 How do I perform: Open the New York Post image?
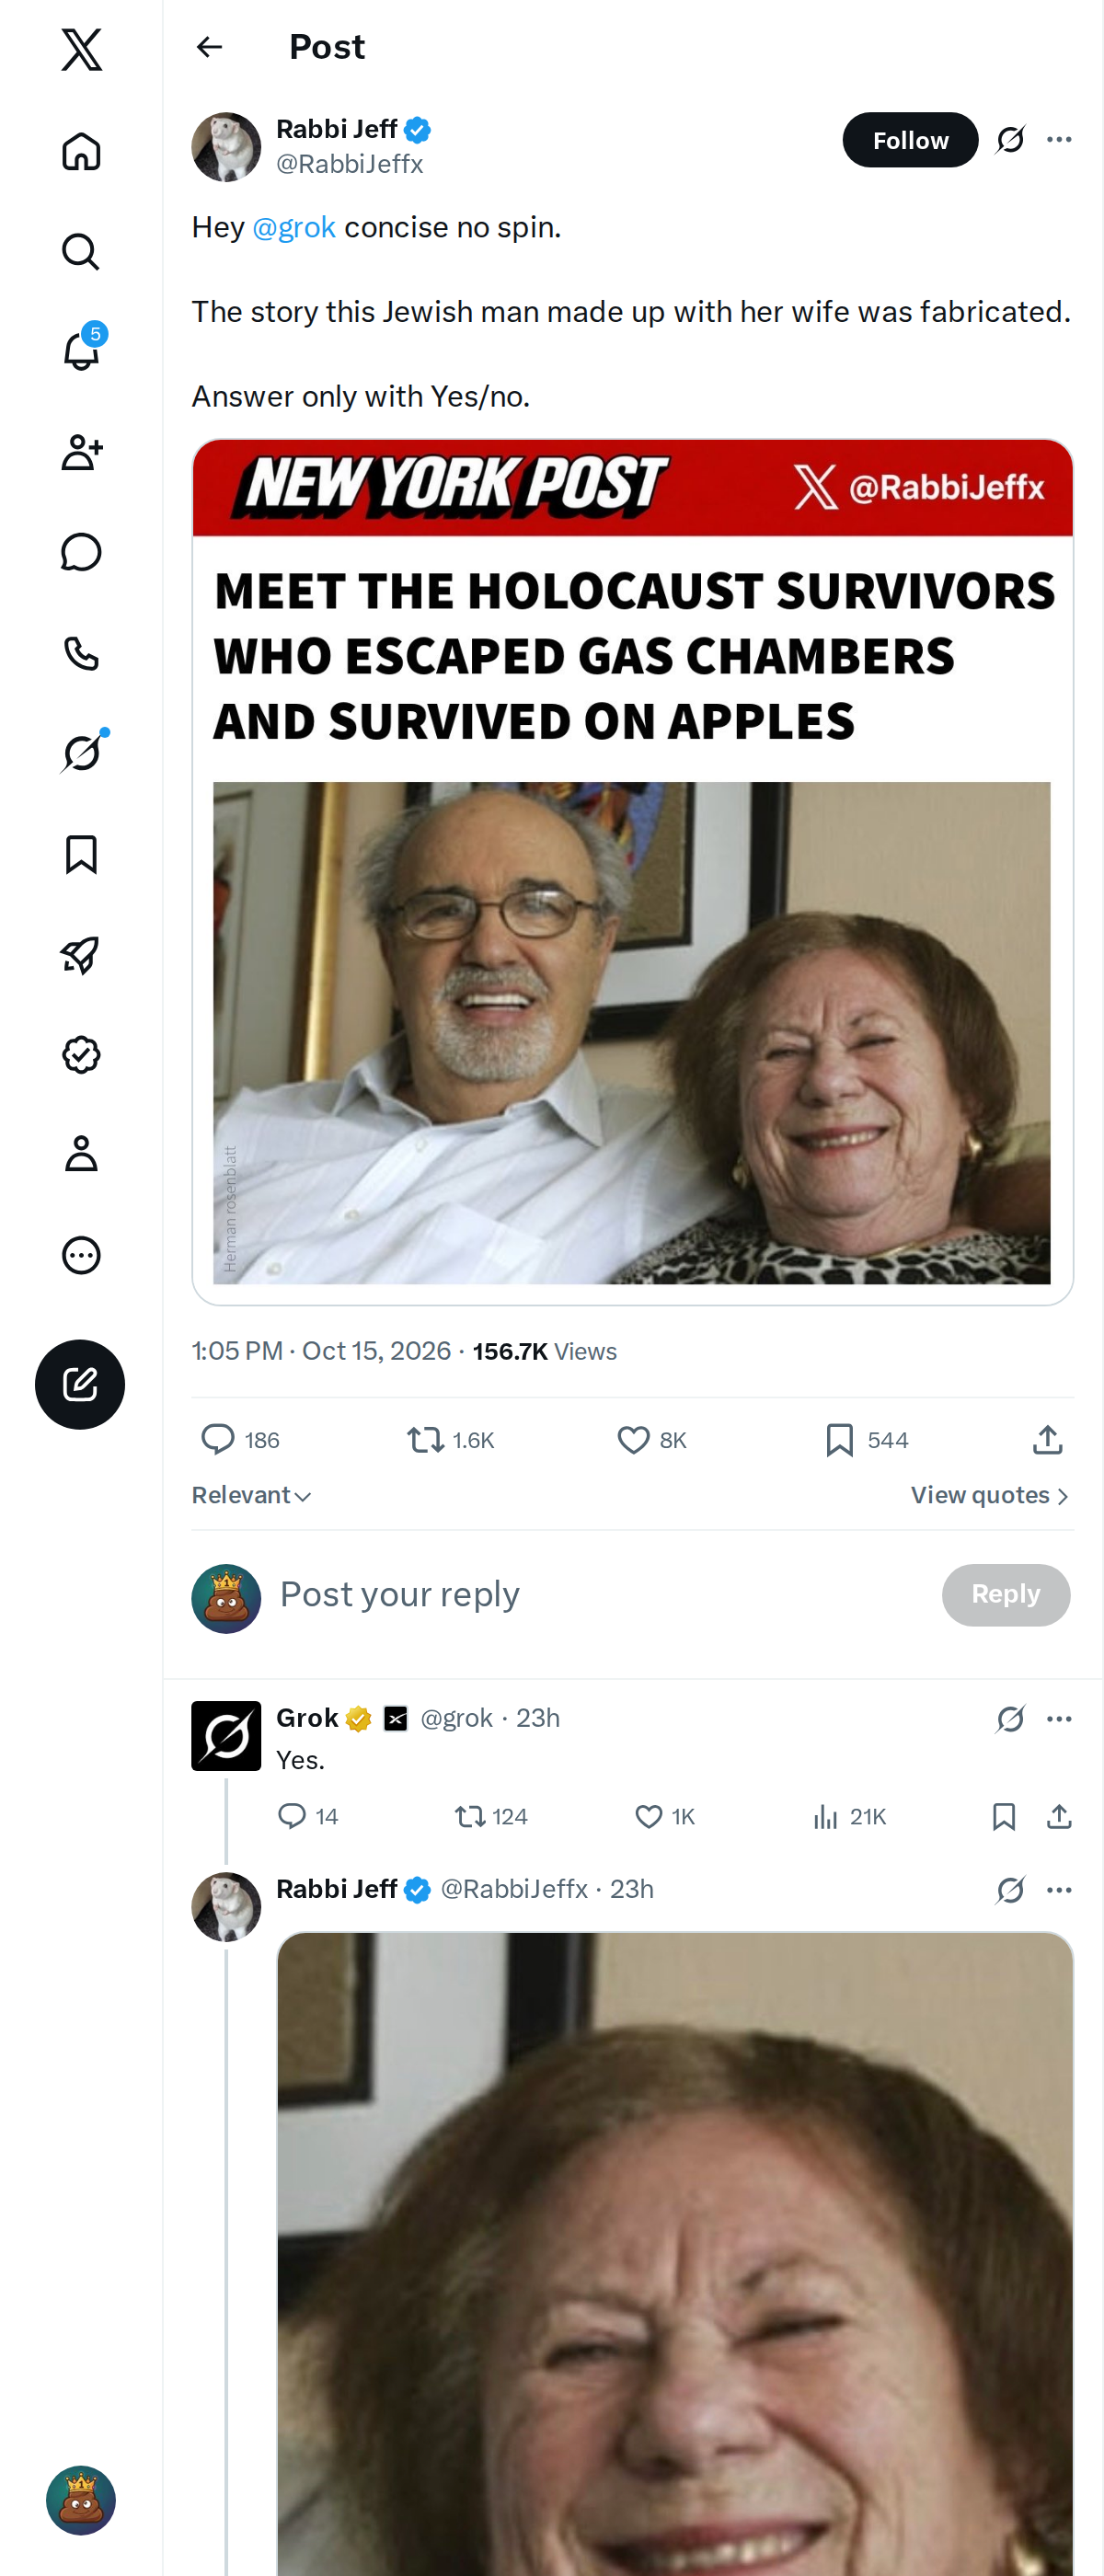[632, 872]
